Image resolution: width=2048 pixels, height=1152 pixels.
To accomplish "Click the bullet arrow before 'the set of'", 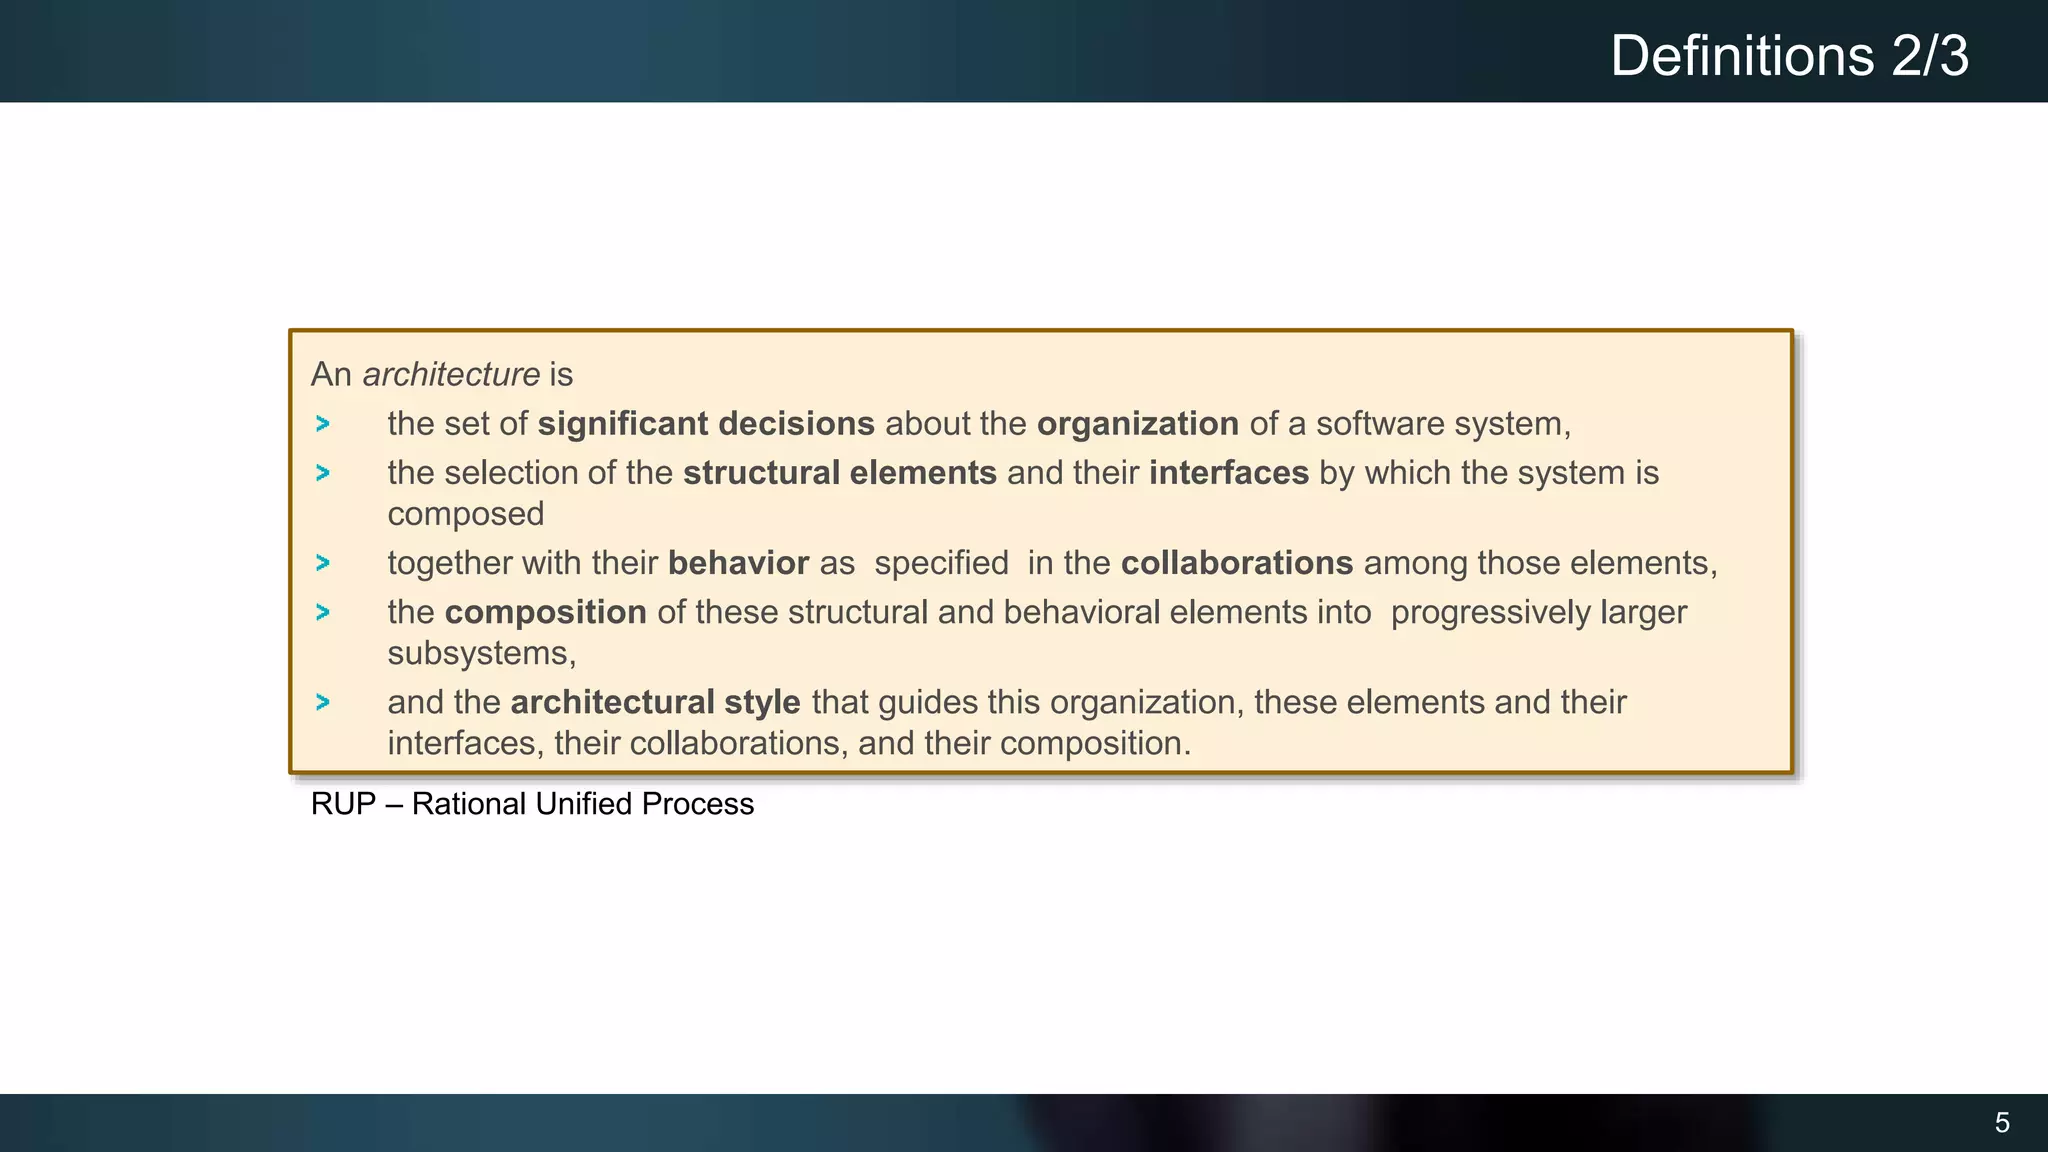I will pyautogui.click(x=322, y=424).
